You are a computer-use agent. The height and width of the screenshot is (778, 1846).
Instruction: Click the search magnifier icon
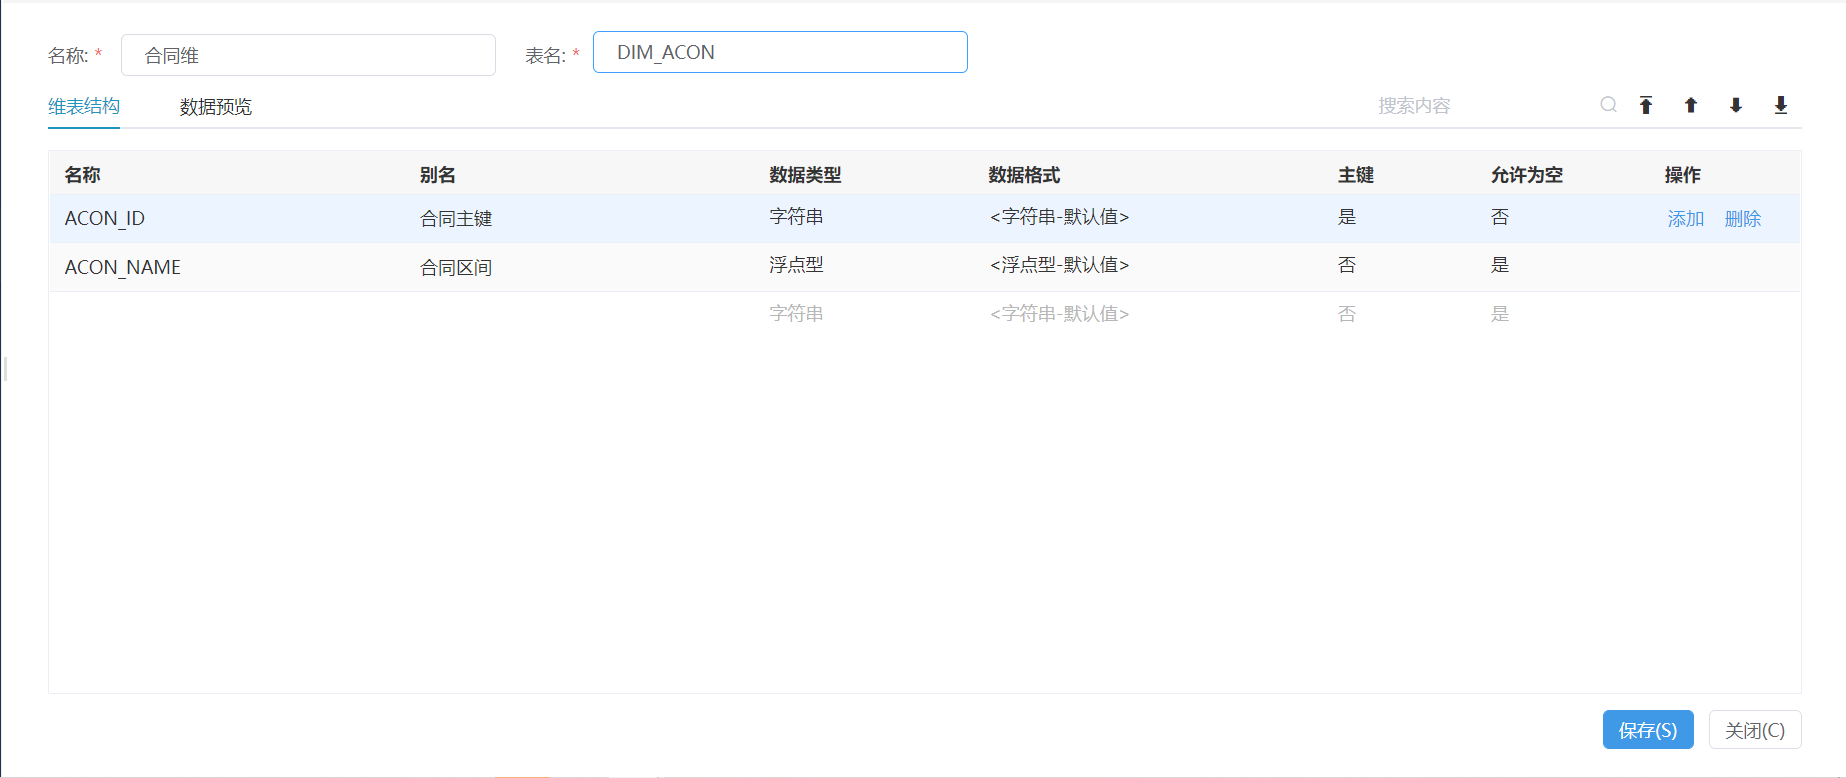[x=1608, y=105]
